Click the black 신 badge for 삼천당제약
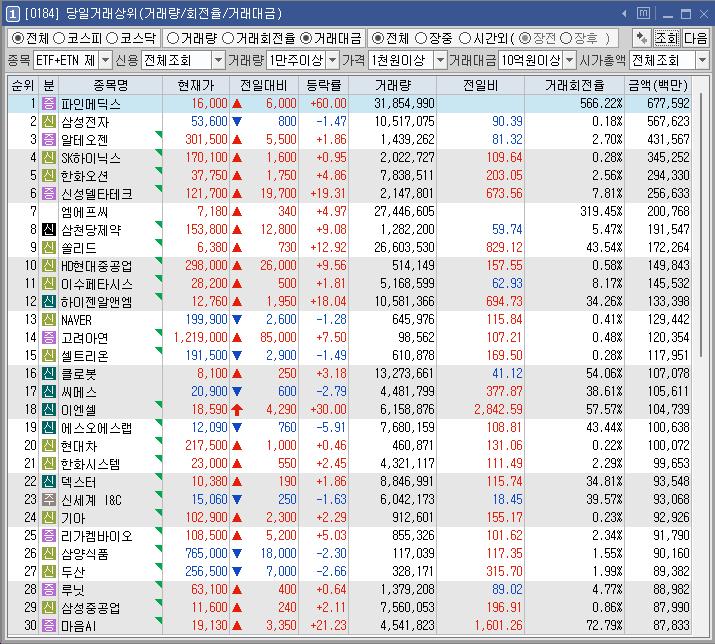This screenshot has height=644, width=715. coord(49,229)
